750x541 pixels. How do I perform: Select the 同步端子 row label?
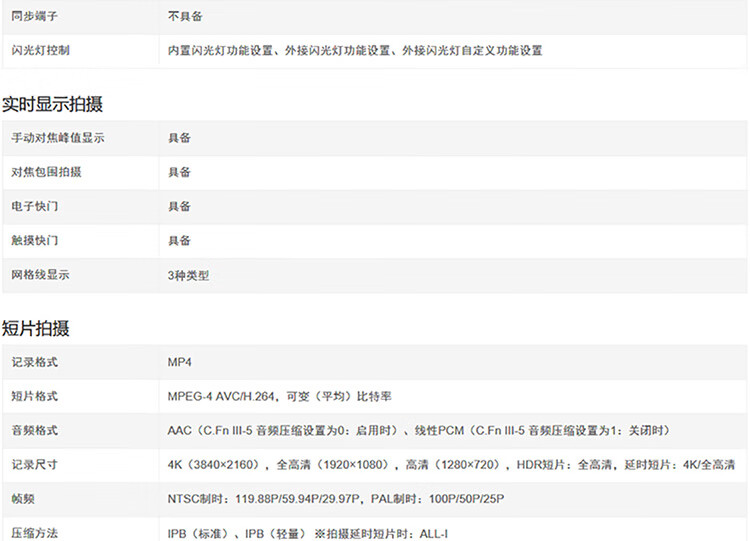pyautogui.click(x=35, y=16)
